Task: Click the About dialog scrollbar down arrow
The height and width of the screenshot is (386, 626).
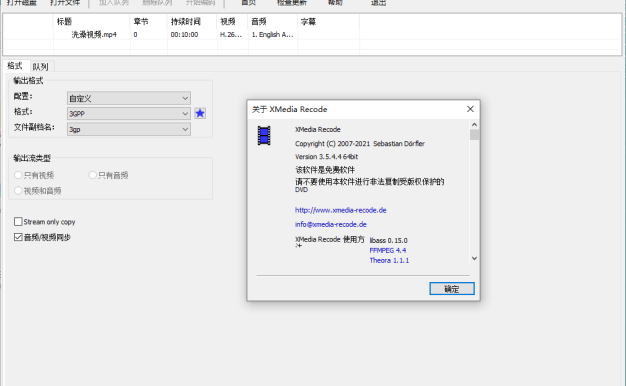Action: tap(474, 258)
